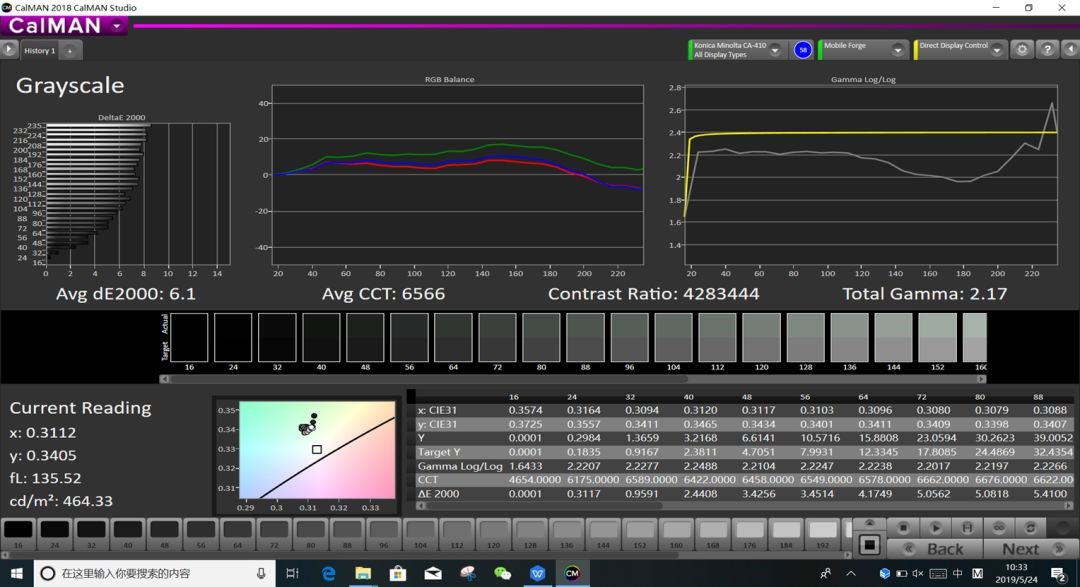Open CalMAN settings gear icon

click(x=1021, y=49)
